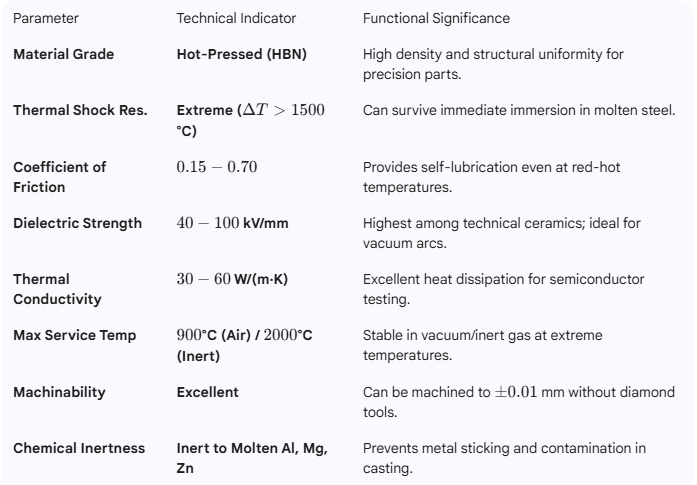Click the Max Service Temp label
The image size is (697, 485).
coord(74,335)
